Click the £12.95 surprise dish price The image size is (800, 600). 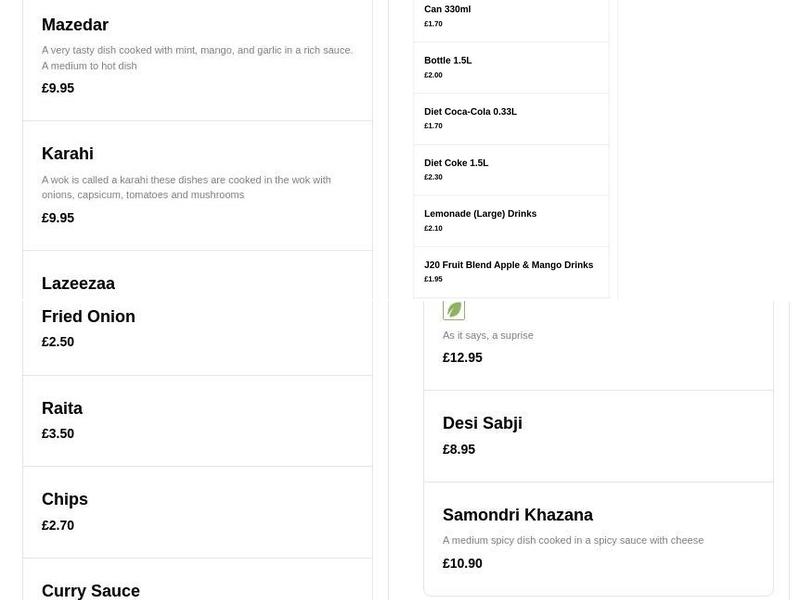coord(462,358)
